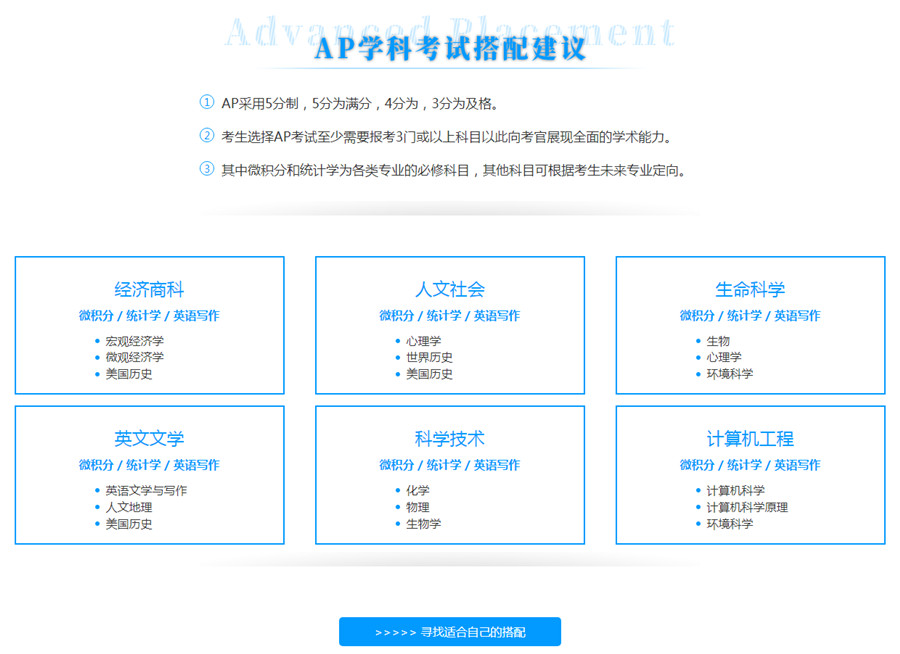The width and height of the screenshot is (900, 654).
Task: Choose the 科学技术 card heading
Action: (x=450, y=439)
